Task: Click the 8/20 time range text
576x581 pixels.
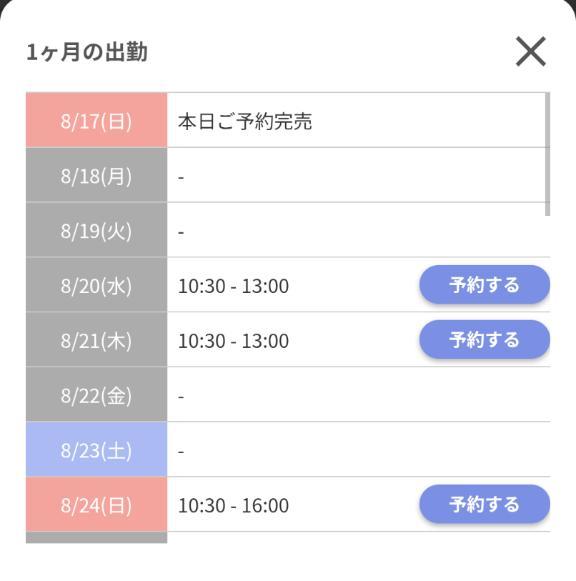Action: pos(233,286)
